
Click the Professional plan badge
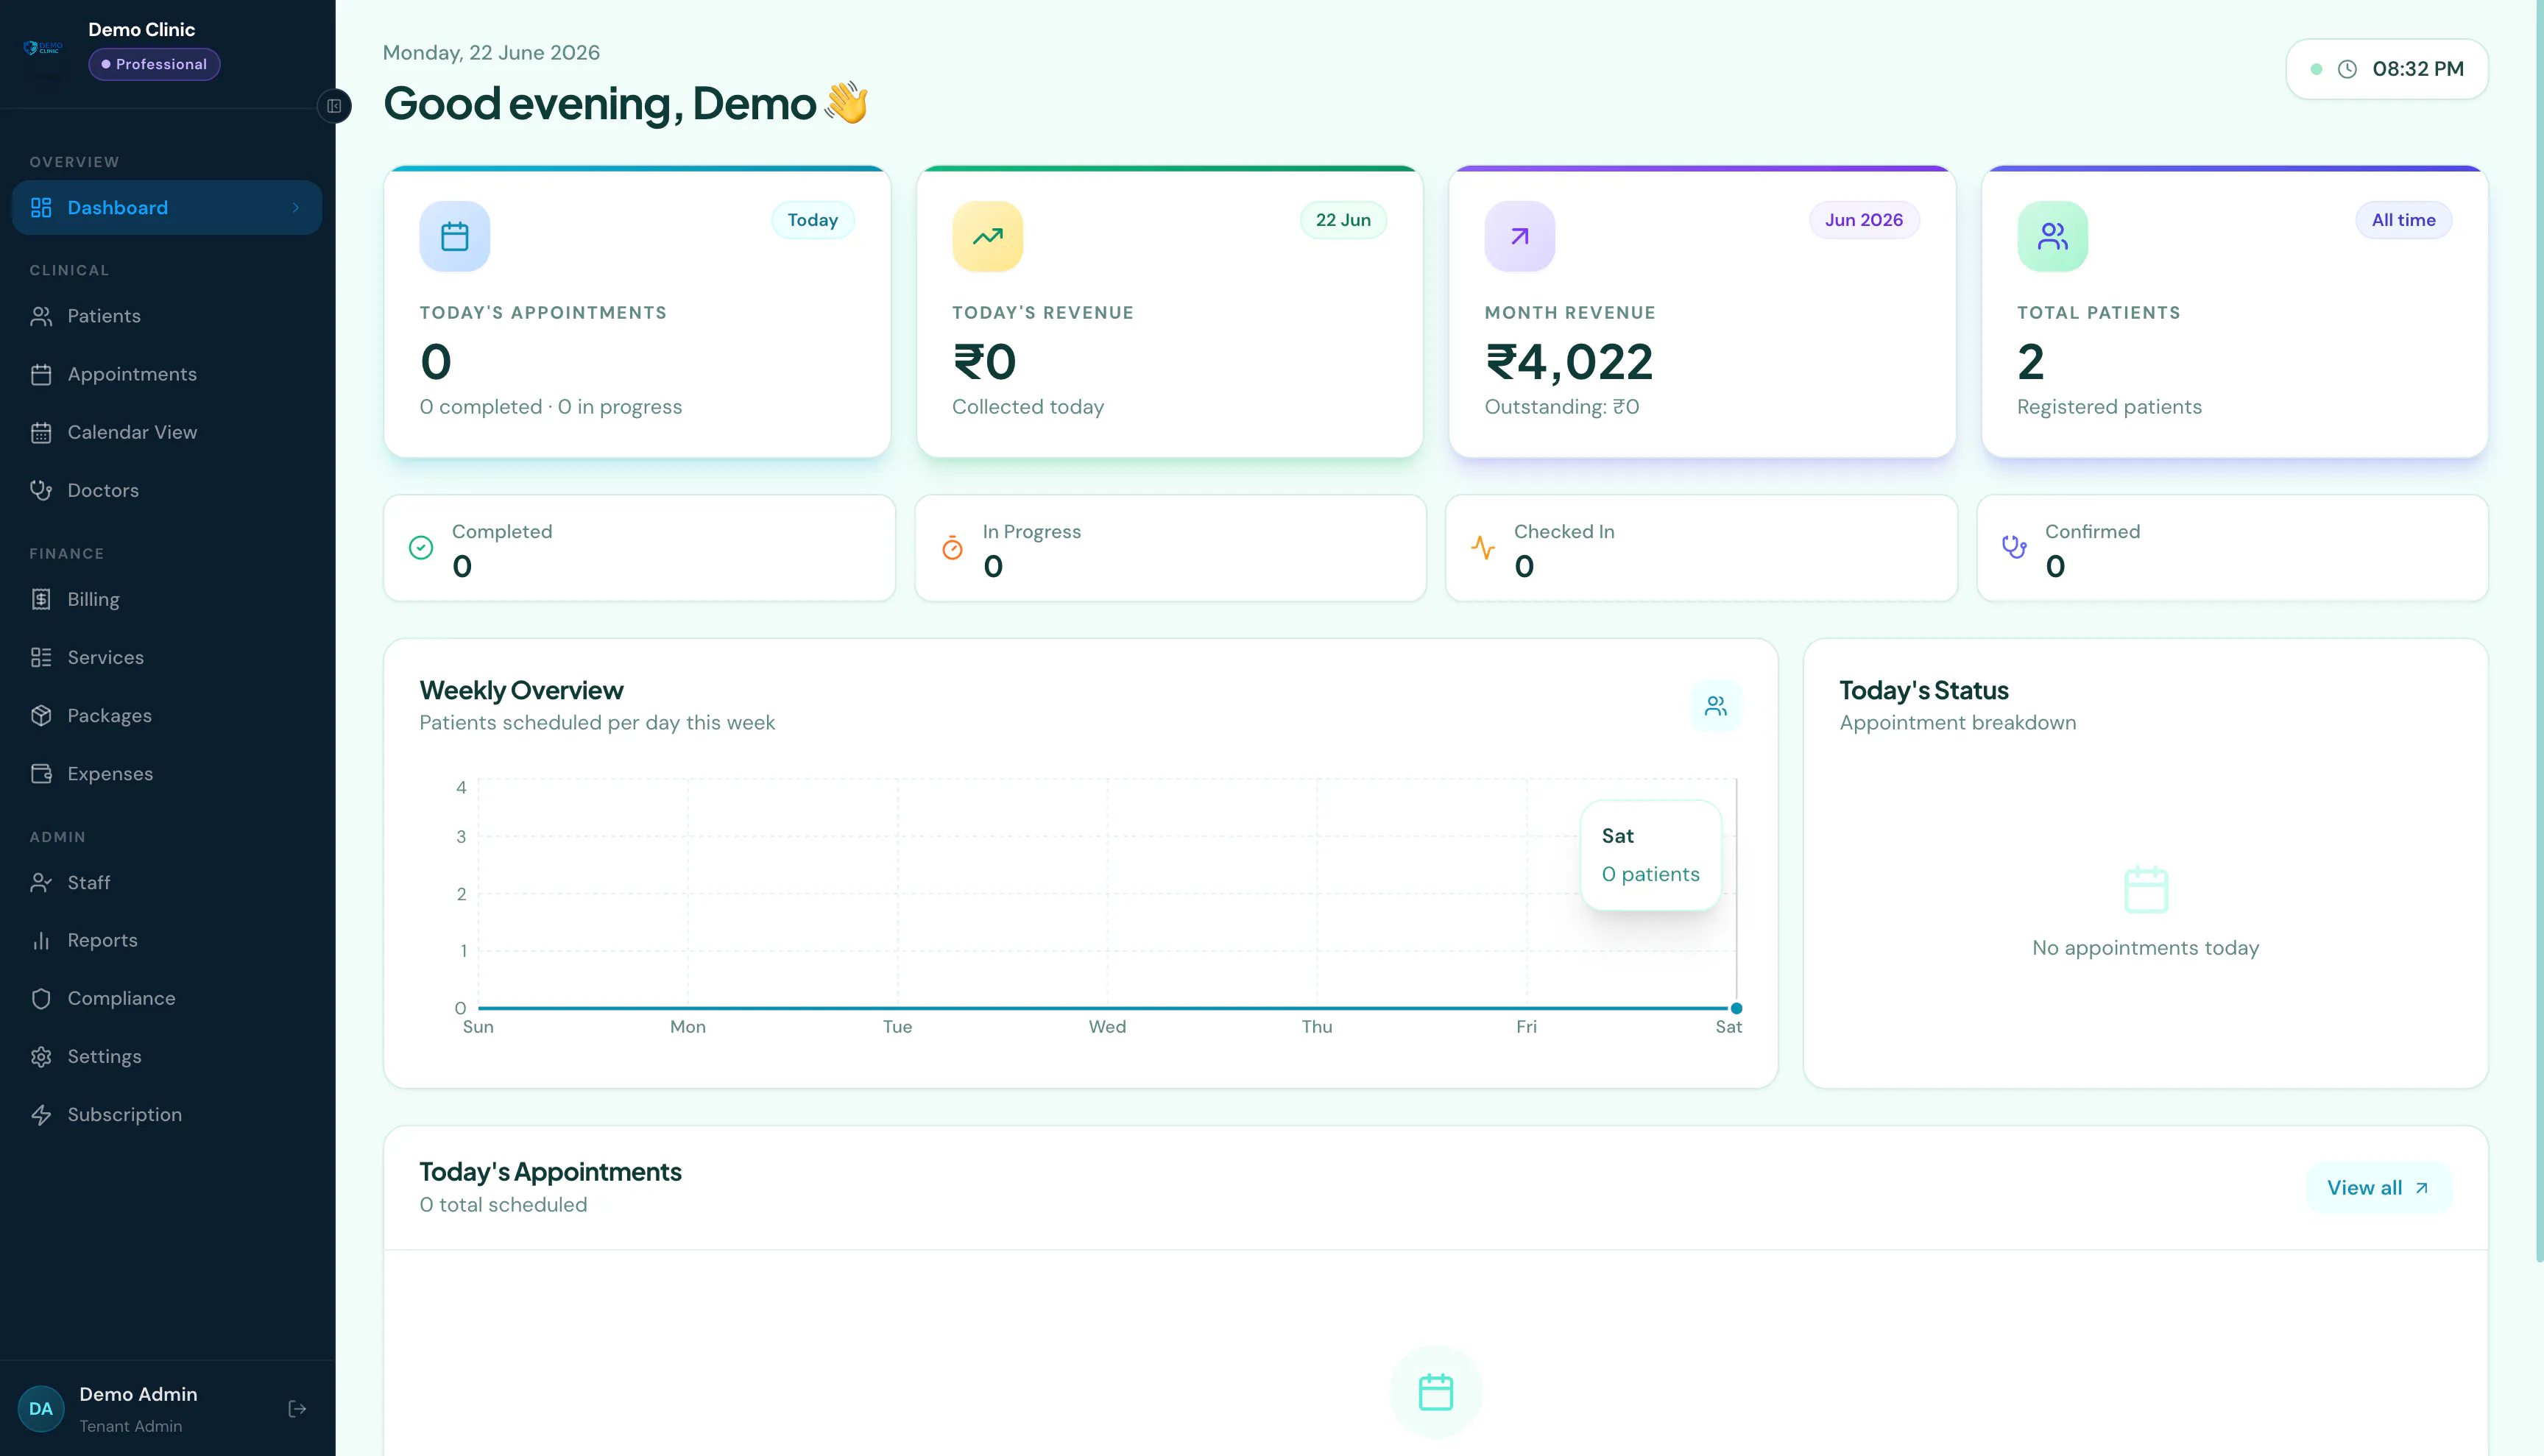pos(154,64)
